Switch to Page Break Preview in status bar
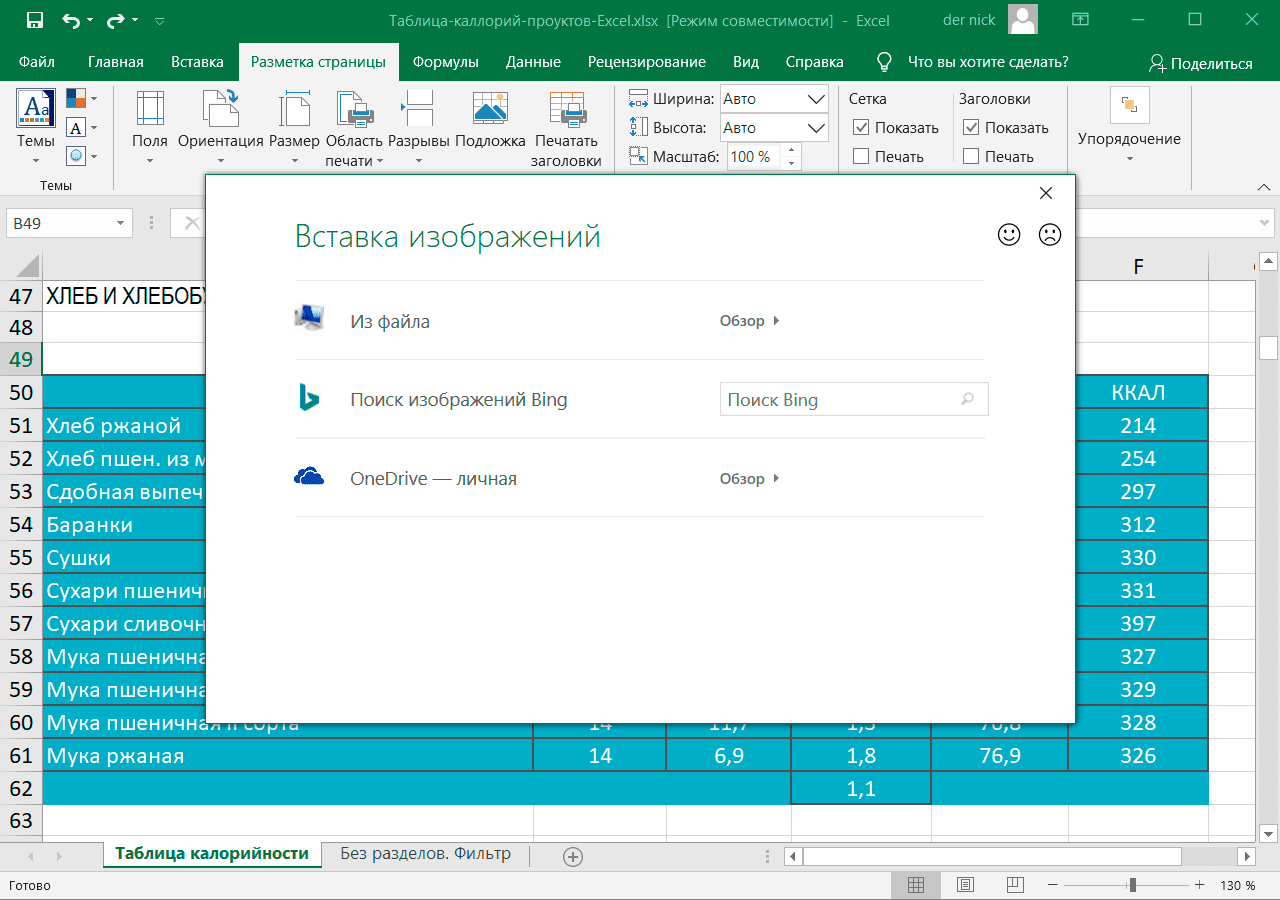This screenshot has height=900, width=1280. point(1014,885)
